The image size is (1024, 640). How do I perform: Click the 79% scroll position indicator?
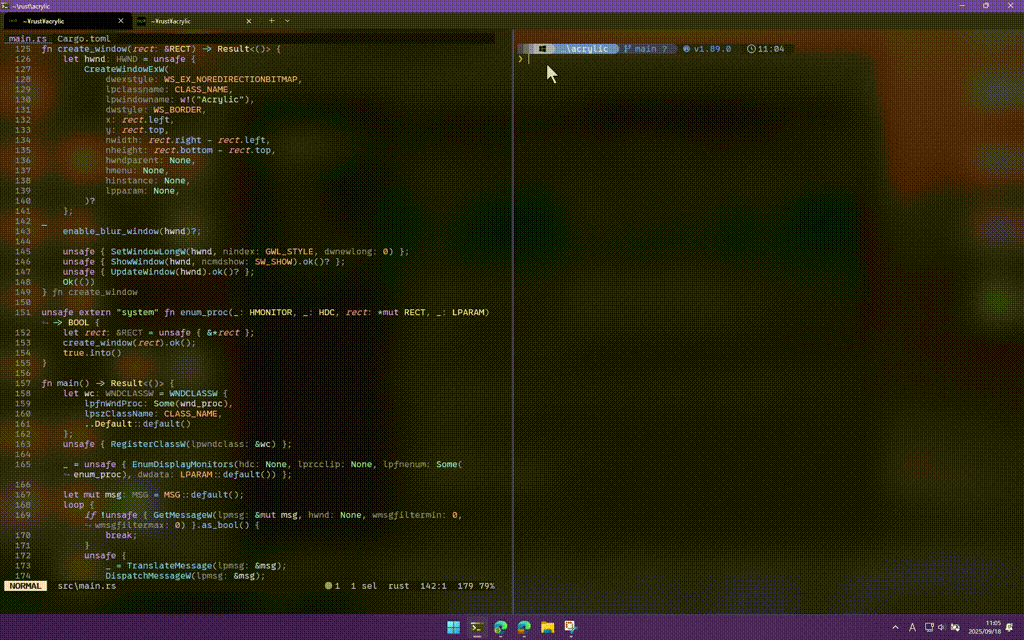(490, 586)
